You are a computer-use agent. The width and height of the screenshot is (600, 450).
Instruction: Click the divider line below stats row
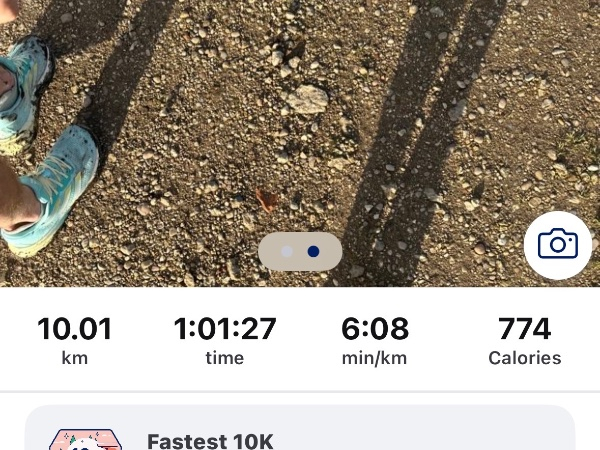point(300,391)
